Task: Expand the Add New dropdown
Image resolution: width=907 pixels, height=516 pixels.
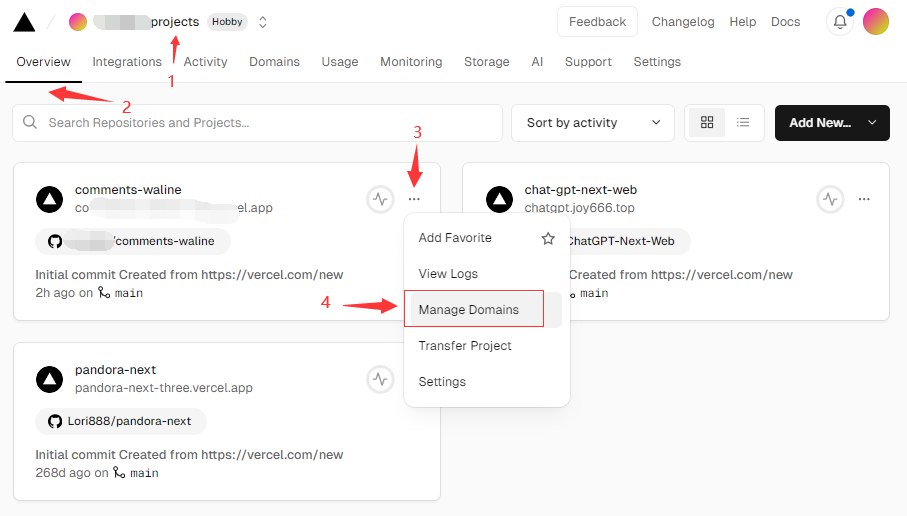Action: (x=832, y=123)
